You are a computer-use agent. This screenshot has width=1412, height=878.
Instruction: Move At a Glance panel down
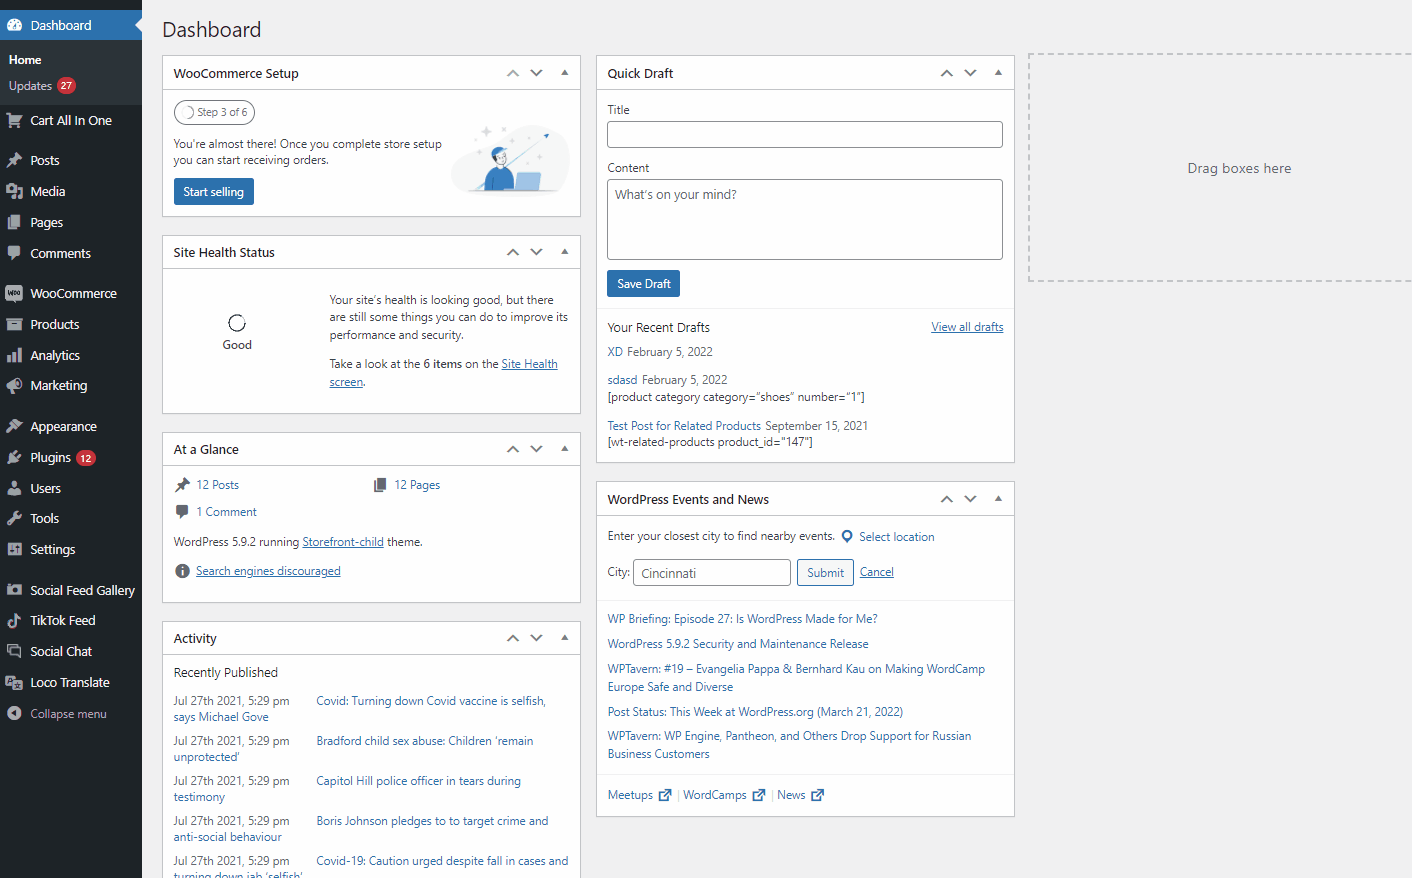tap(537, 449)
